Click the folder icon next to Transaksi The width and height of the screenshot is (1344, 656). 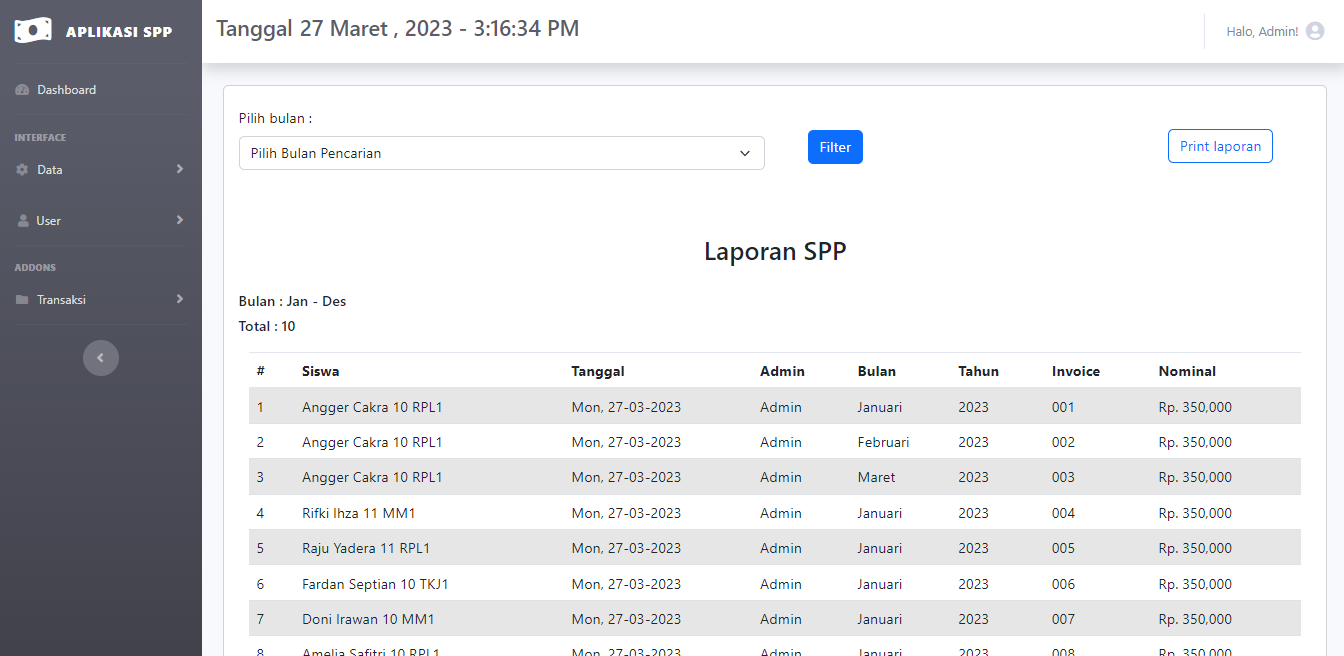click(22, 299)
